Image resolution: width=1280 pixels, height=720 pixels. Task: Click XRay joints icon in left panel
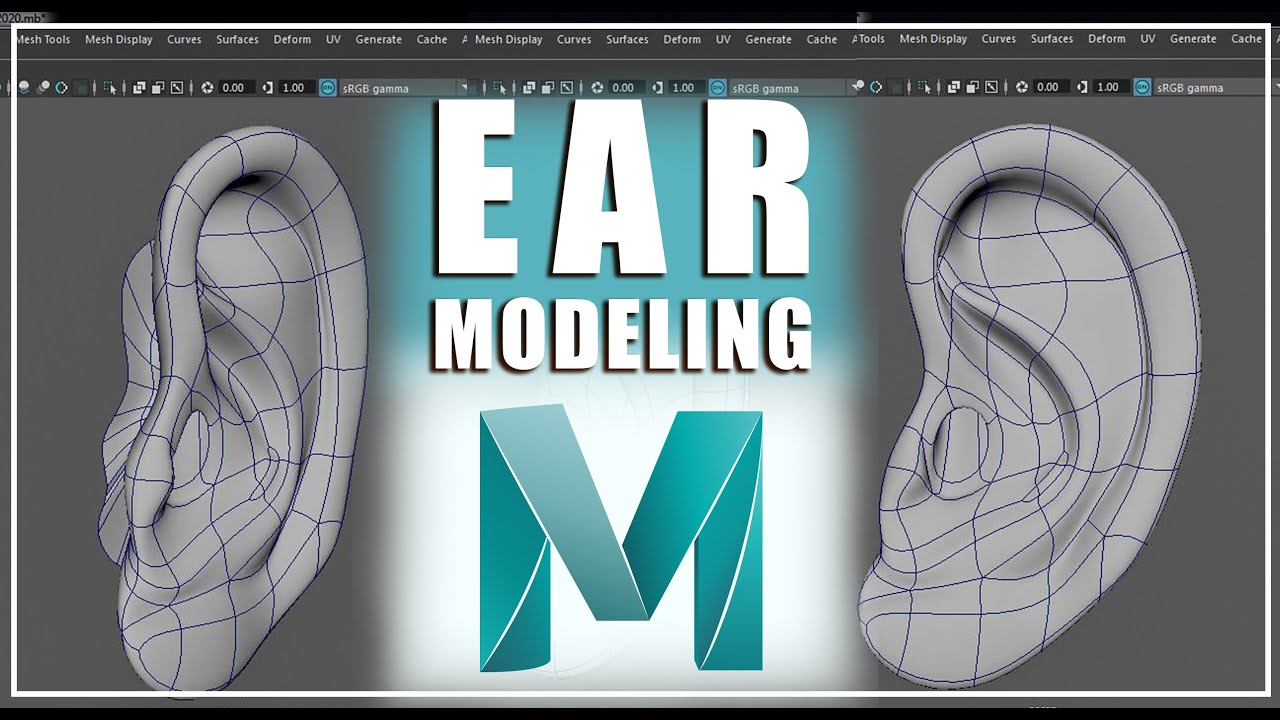click(x=177, y=87)
